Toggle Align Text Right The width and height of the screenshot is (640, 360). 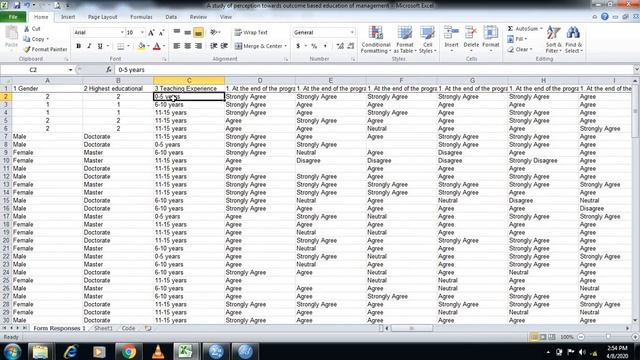[x=198, y=46]
